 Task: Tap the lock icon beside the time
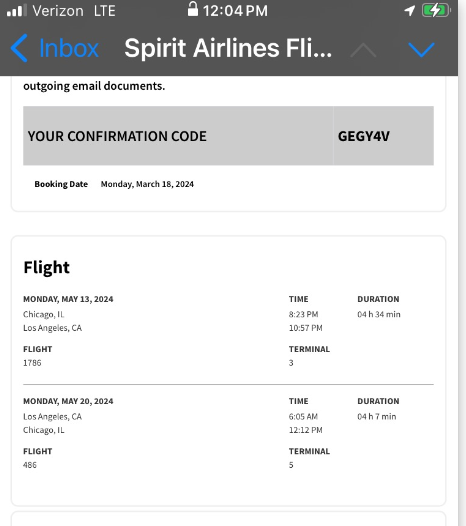click(x=193, y=9)
